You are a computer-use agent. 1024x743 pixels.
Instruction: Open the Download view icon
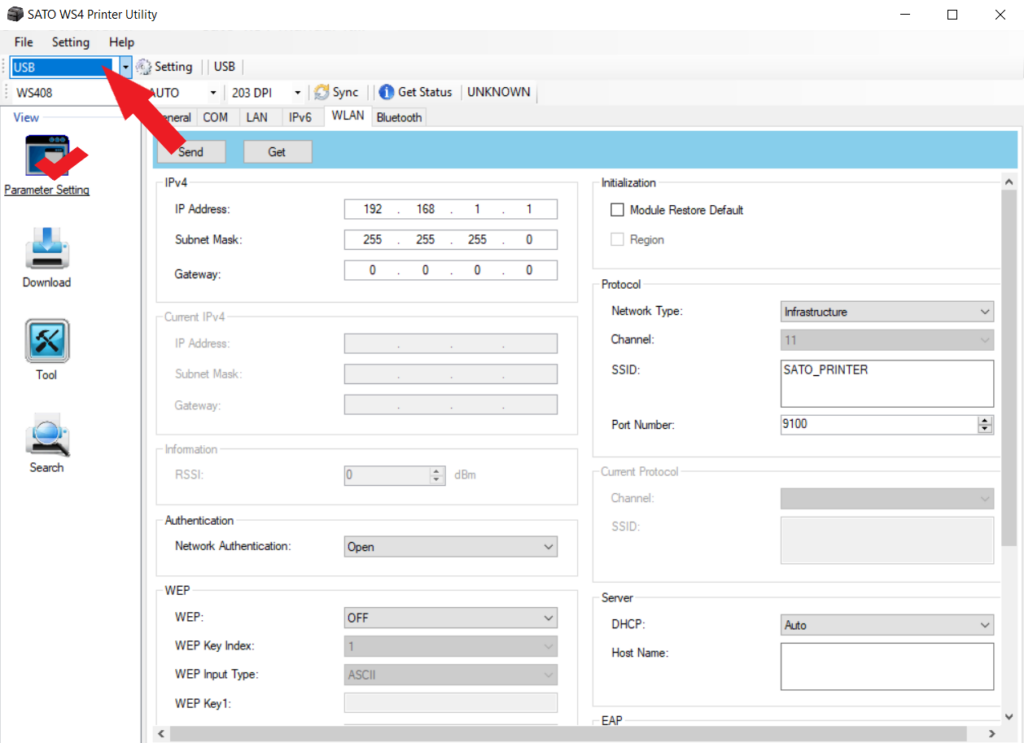click(47, 248)
